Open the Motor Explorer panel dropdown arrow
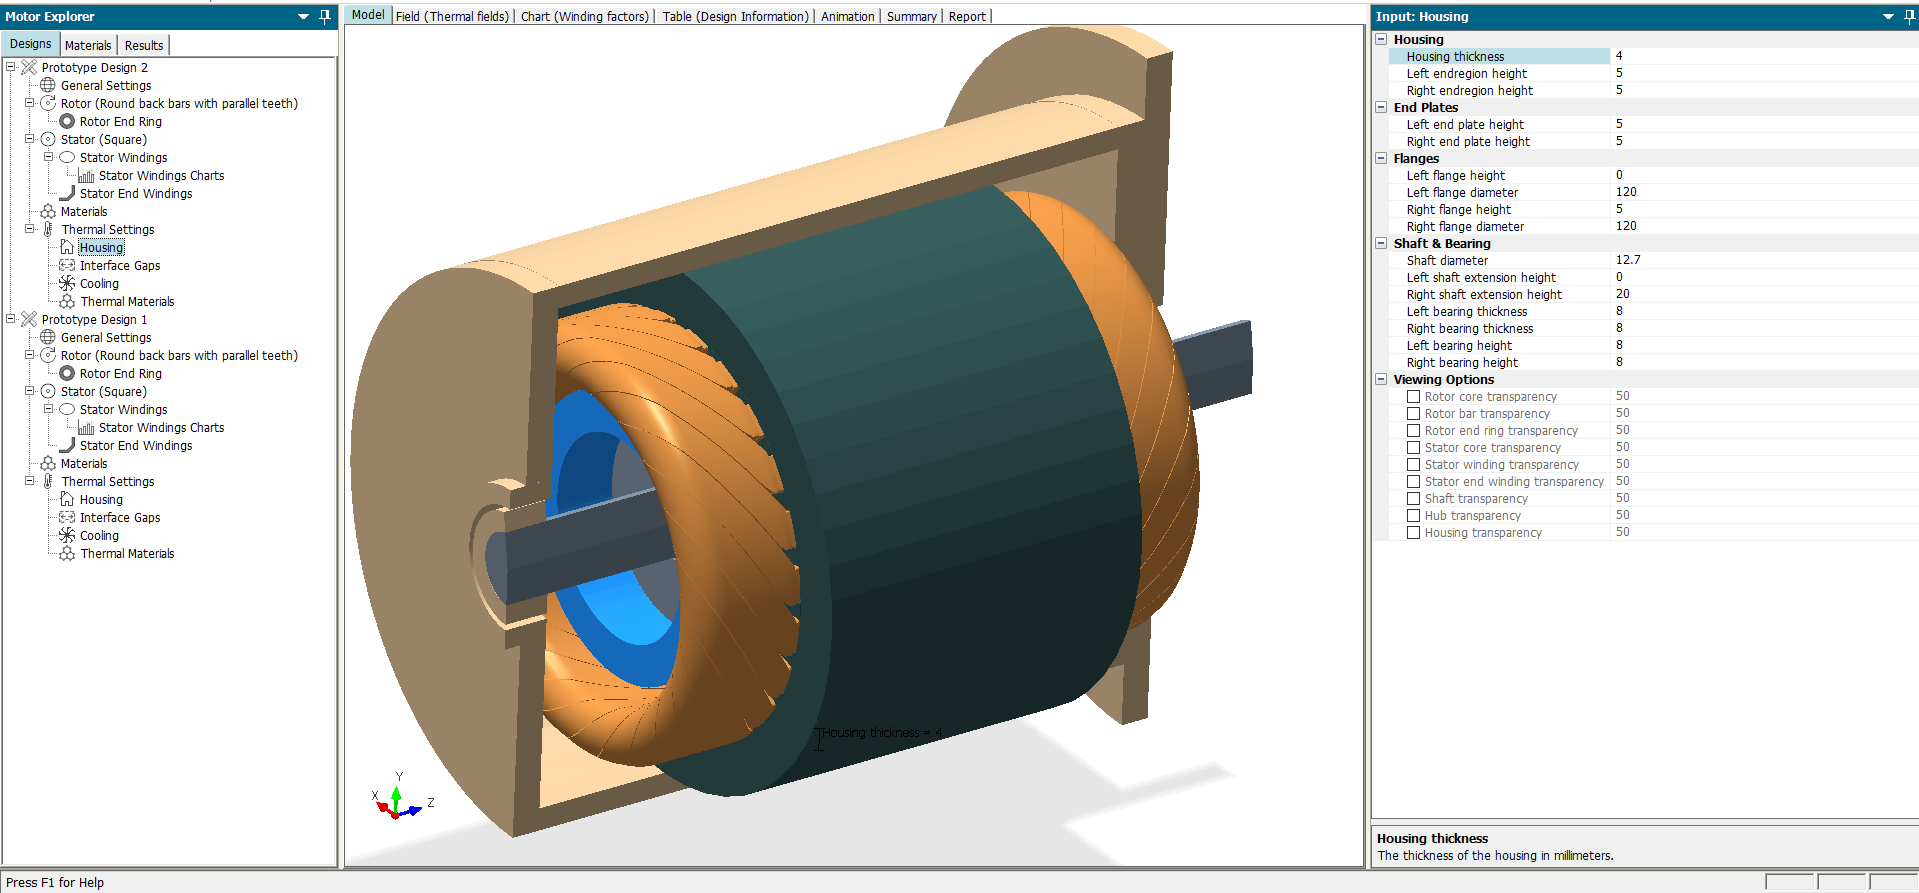This screenshot has width=1919, height=893. tap(303, 16)
